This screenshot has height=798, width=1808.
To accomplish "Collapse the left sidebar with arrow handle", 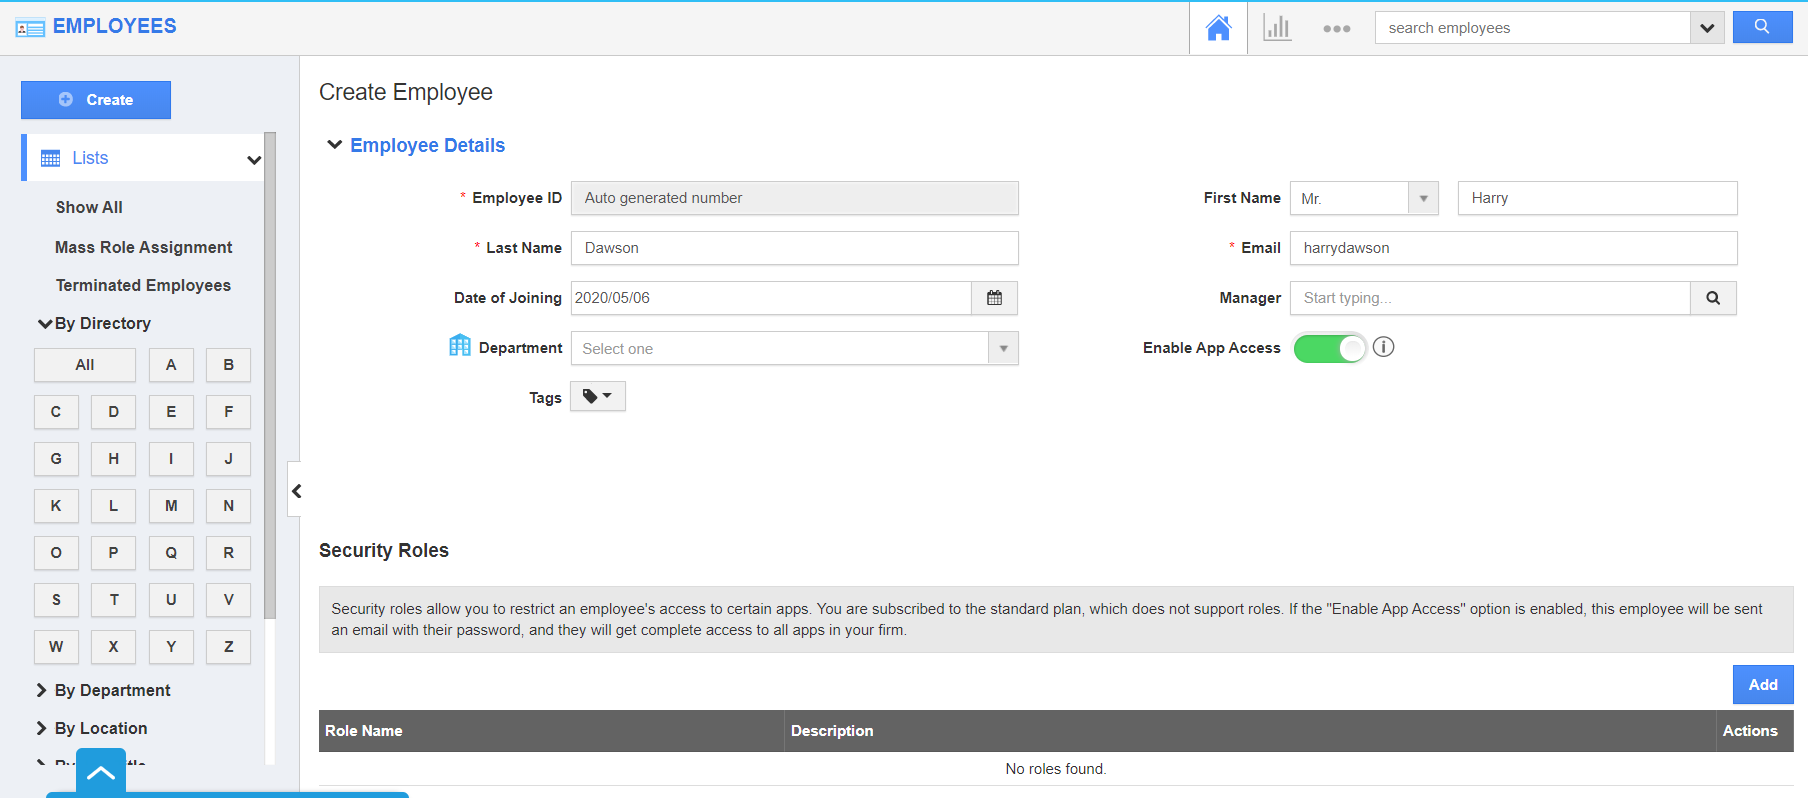I will pyautogui.click(x=296, y=490).
